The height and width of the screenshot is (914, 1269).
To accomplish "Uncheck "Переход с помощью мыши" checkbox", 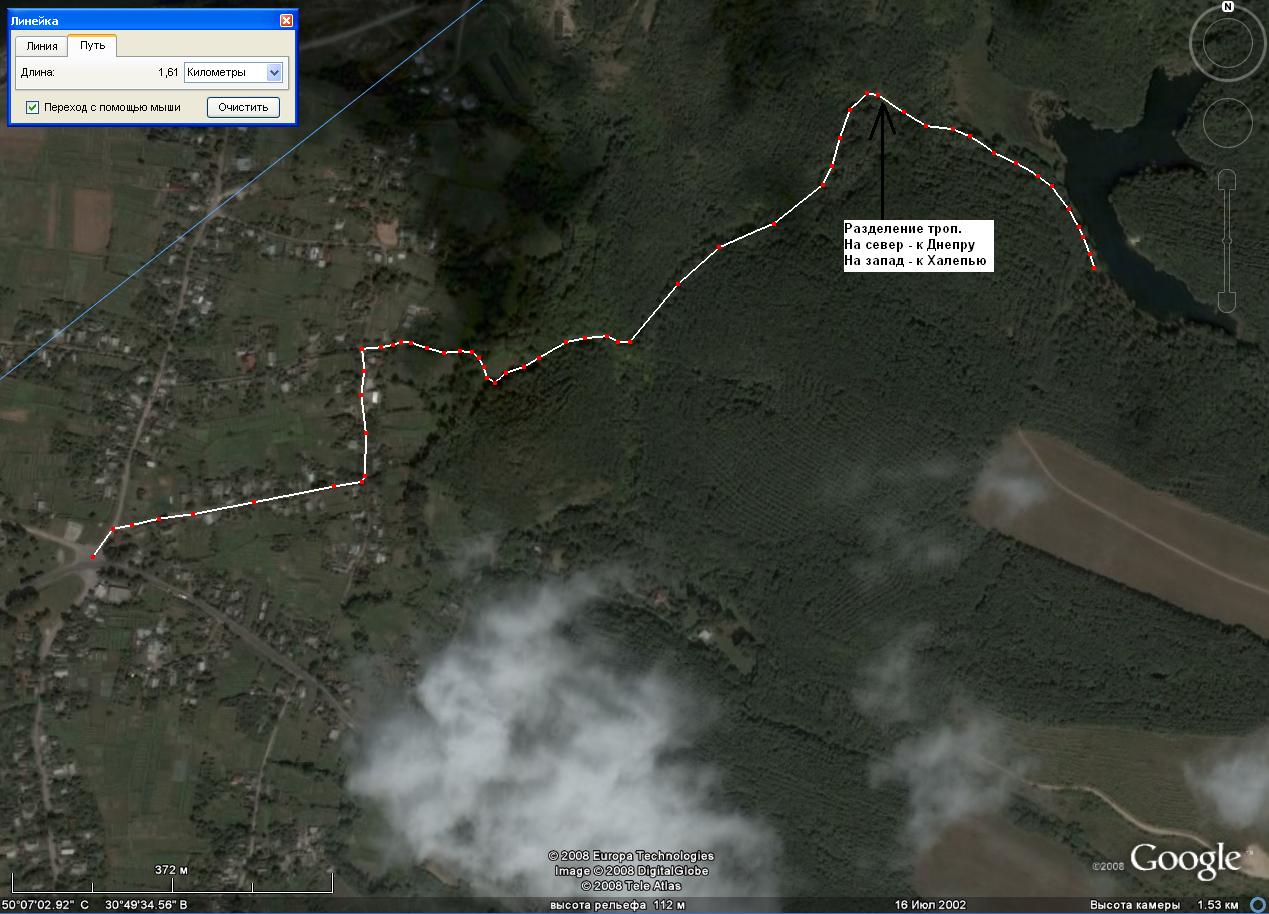I will click(x=33, y=107).
